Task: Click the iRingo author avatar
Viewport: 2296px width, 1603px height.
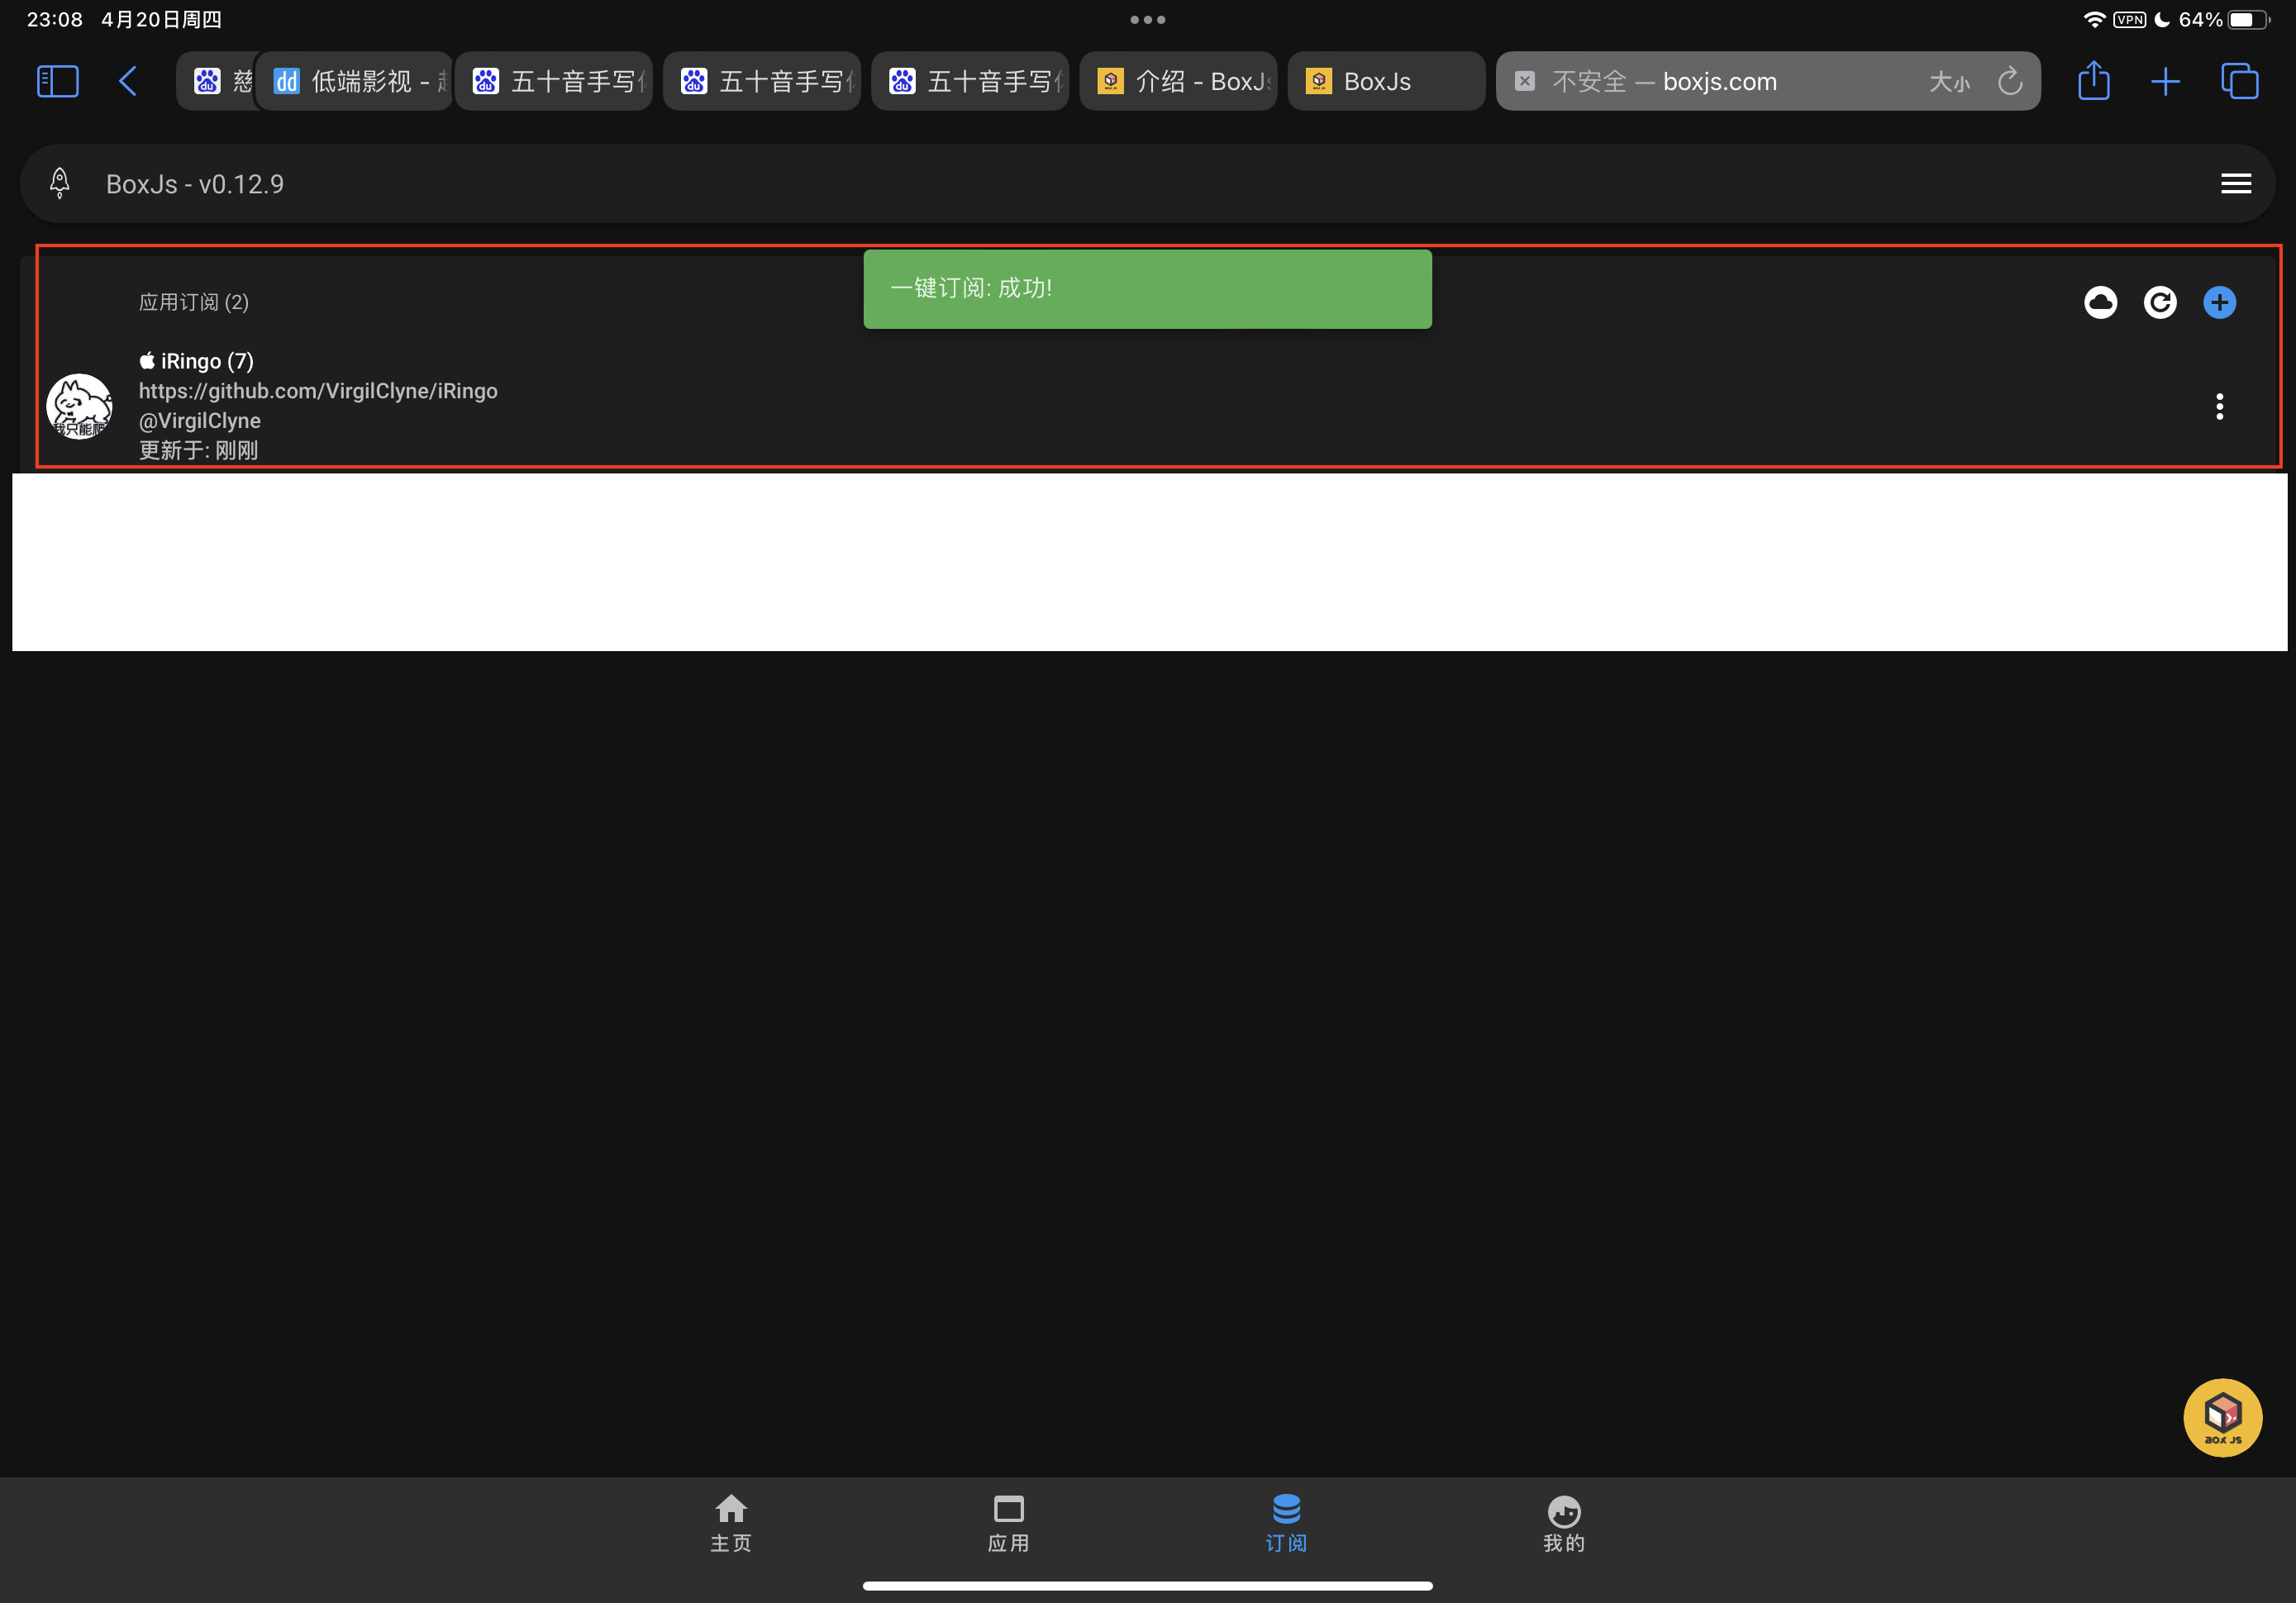Action: [x=80, y=406]
